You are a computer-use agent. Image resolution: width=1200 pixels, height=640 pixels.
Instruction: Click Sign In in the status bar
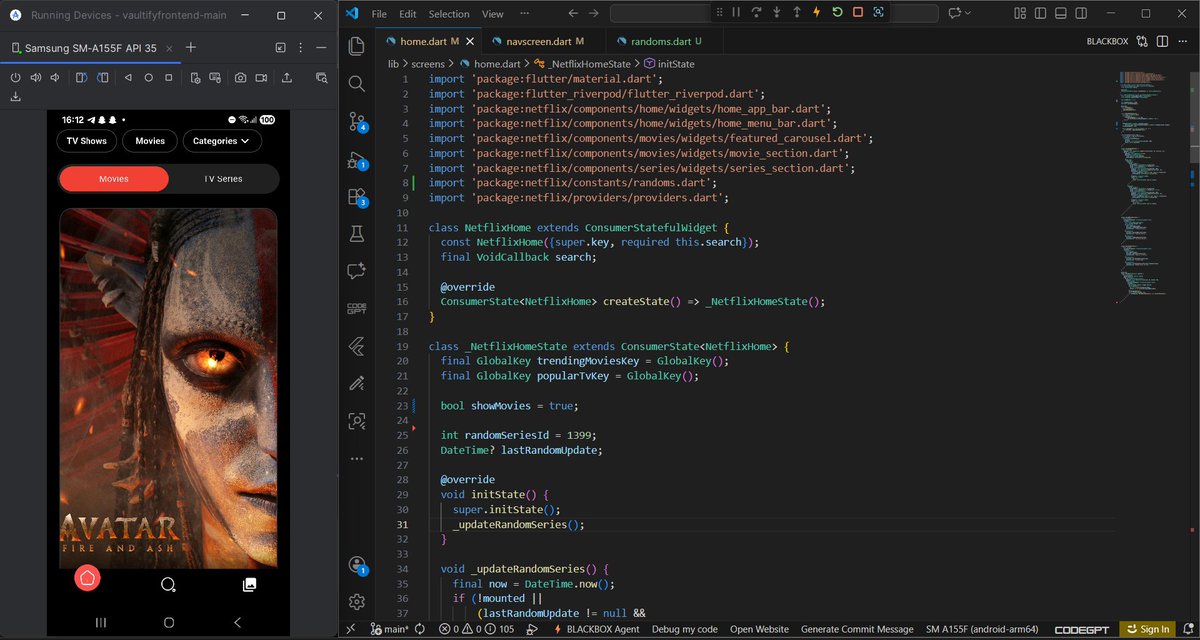click(1147, 629)
